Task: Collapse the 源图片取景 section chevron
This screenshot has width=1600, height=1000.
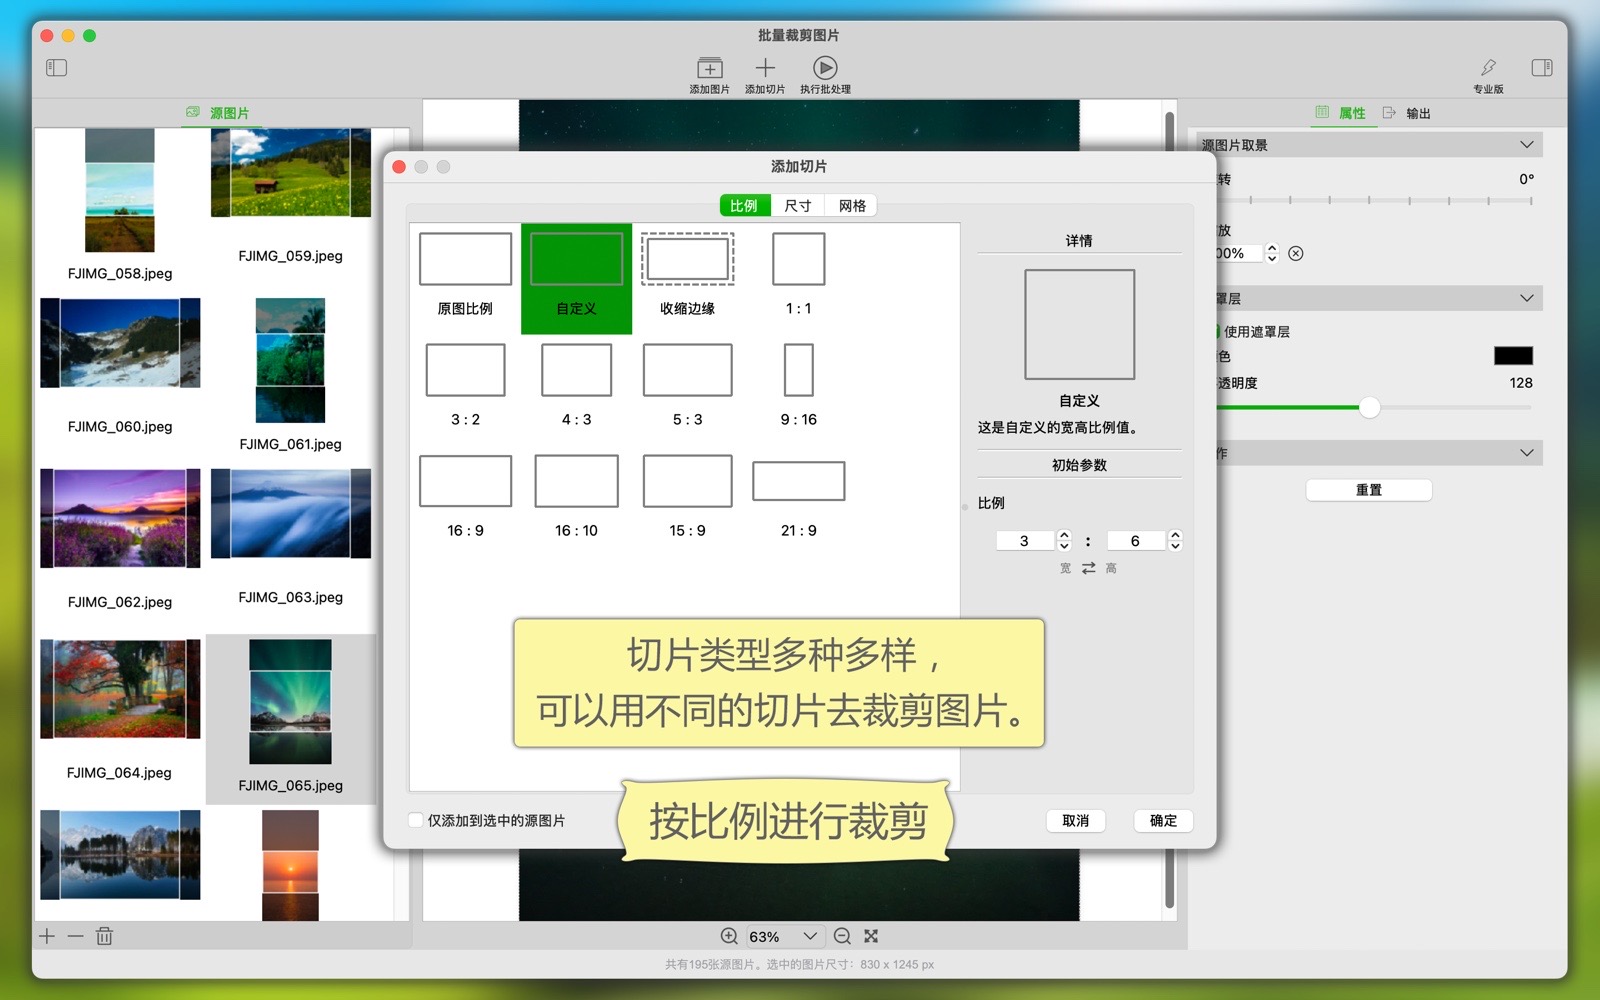Action: coord(1526,145)
